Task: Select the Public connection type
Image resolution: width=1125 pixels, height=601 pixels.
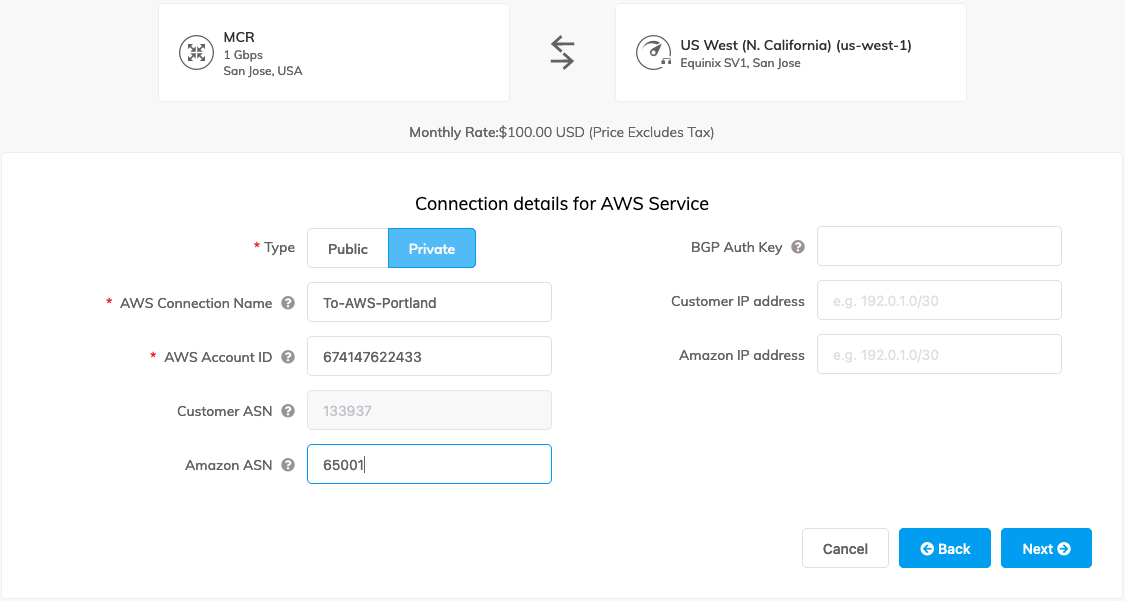Action: click(348, 249)
